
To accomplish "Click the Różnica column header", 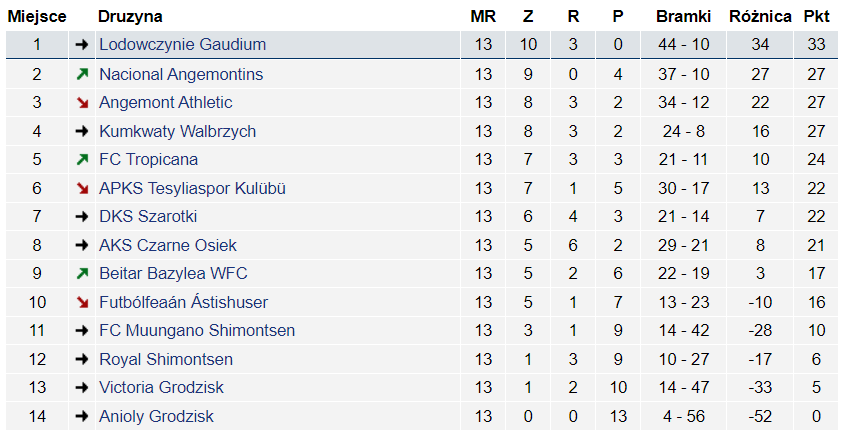I will click(760, 16).
